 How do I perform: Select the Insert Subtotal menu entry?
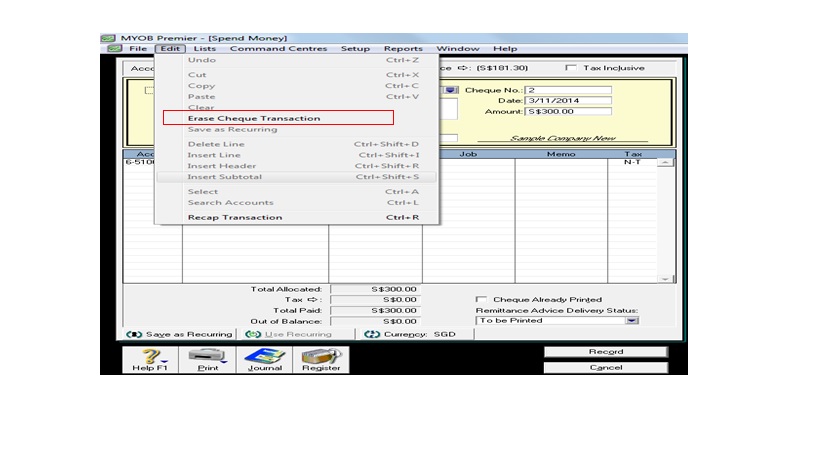pos(297,177)
